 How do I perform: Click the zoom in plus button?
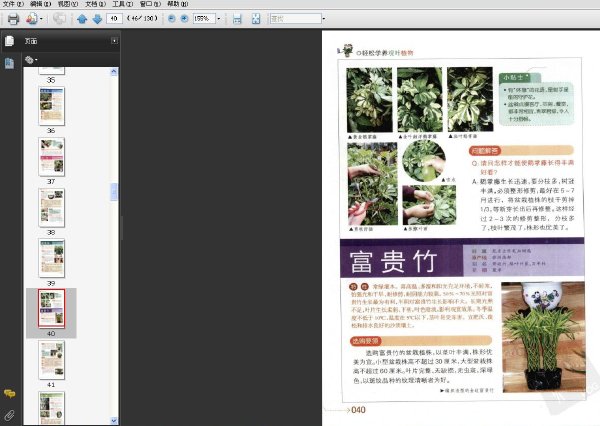184,18
